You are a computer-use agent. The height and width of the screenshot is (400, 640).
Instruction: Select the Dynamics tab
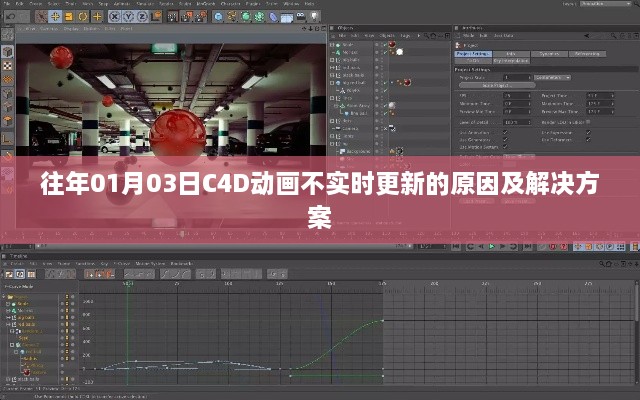[549, 54]
